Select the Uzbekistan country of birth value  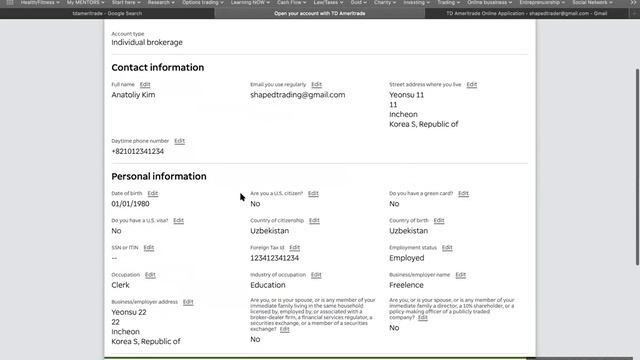[x=408, y=231]
